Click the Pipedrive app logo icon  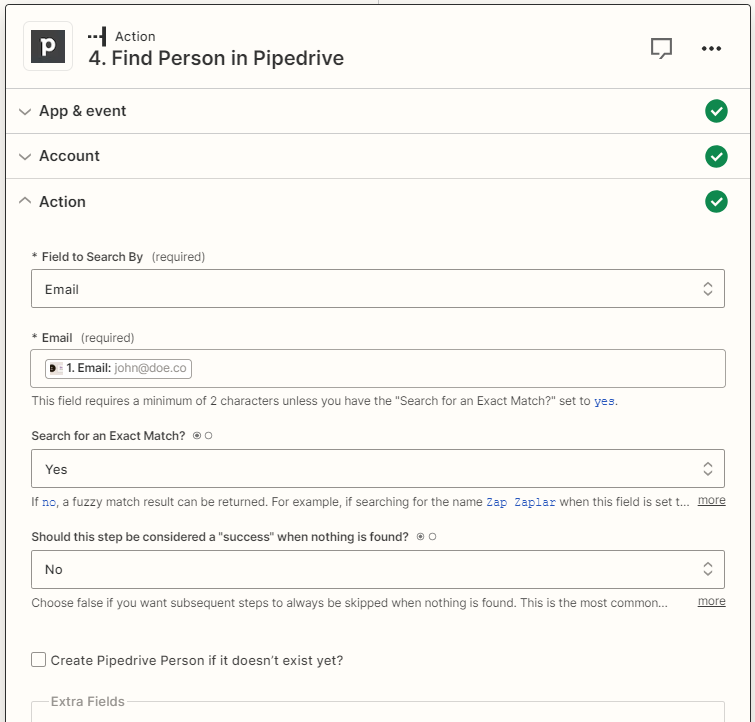coord(48,47)
